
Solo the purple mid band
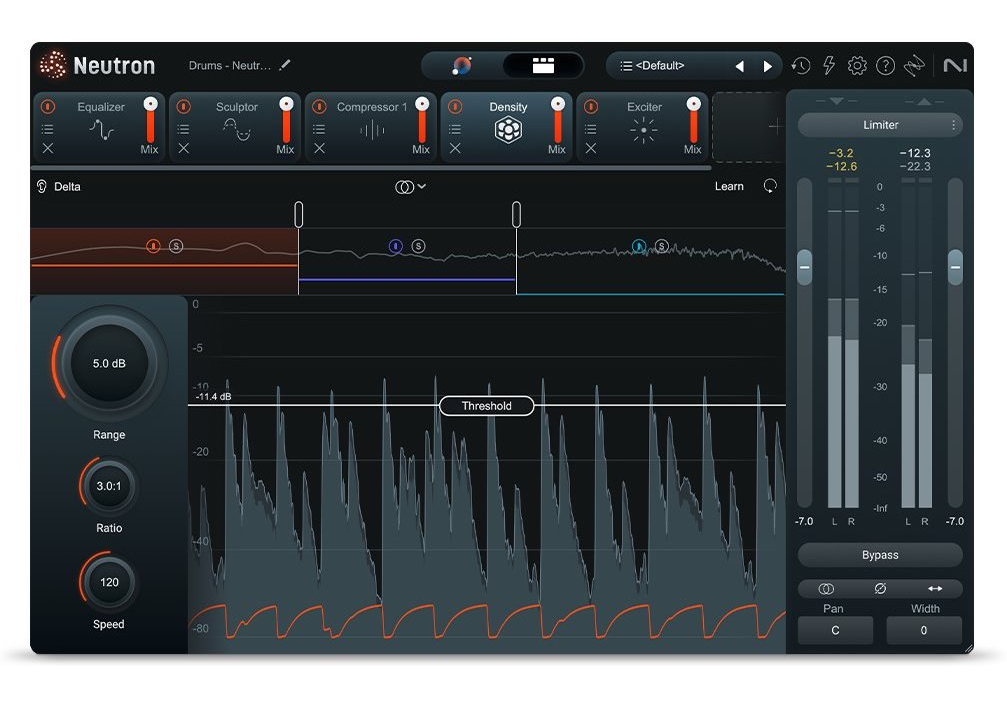(x=418, y=246)
